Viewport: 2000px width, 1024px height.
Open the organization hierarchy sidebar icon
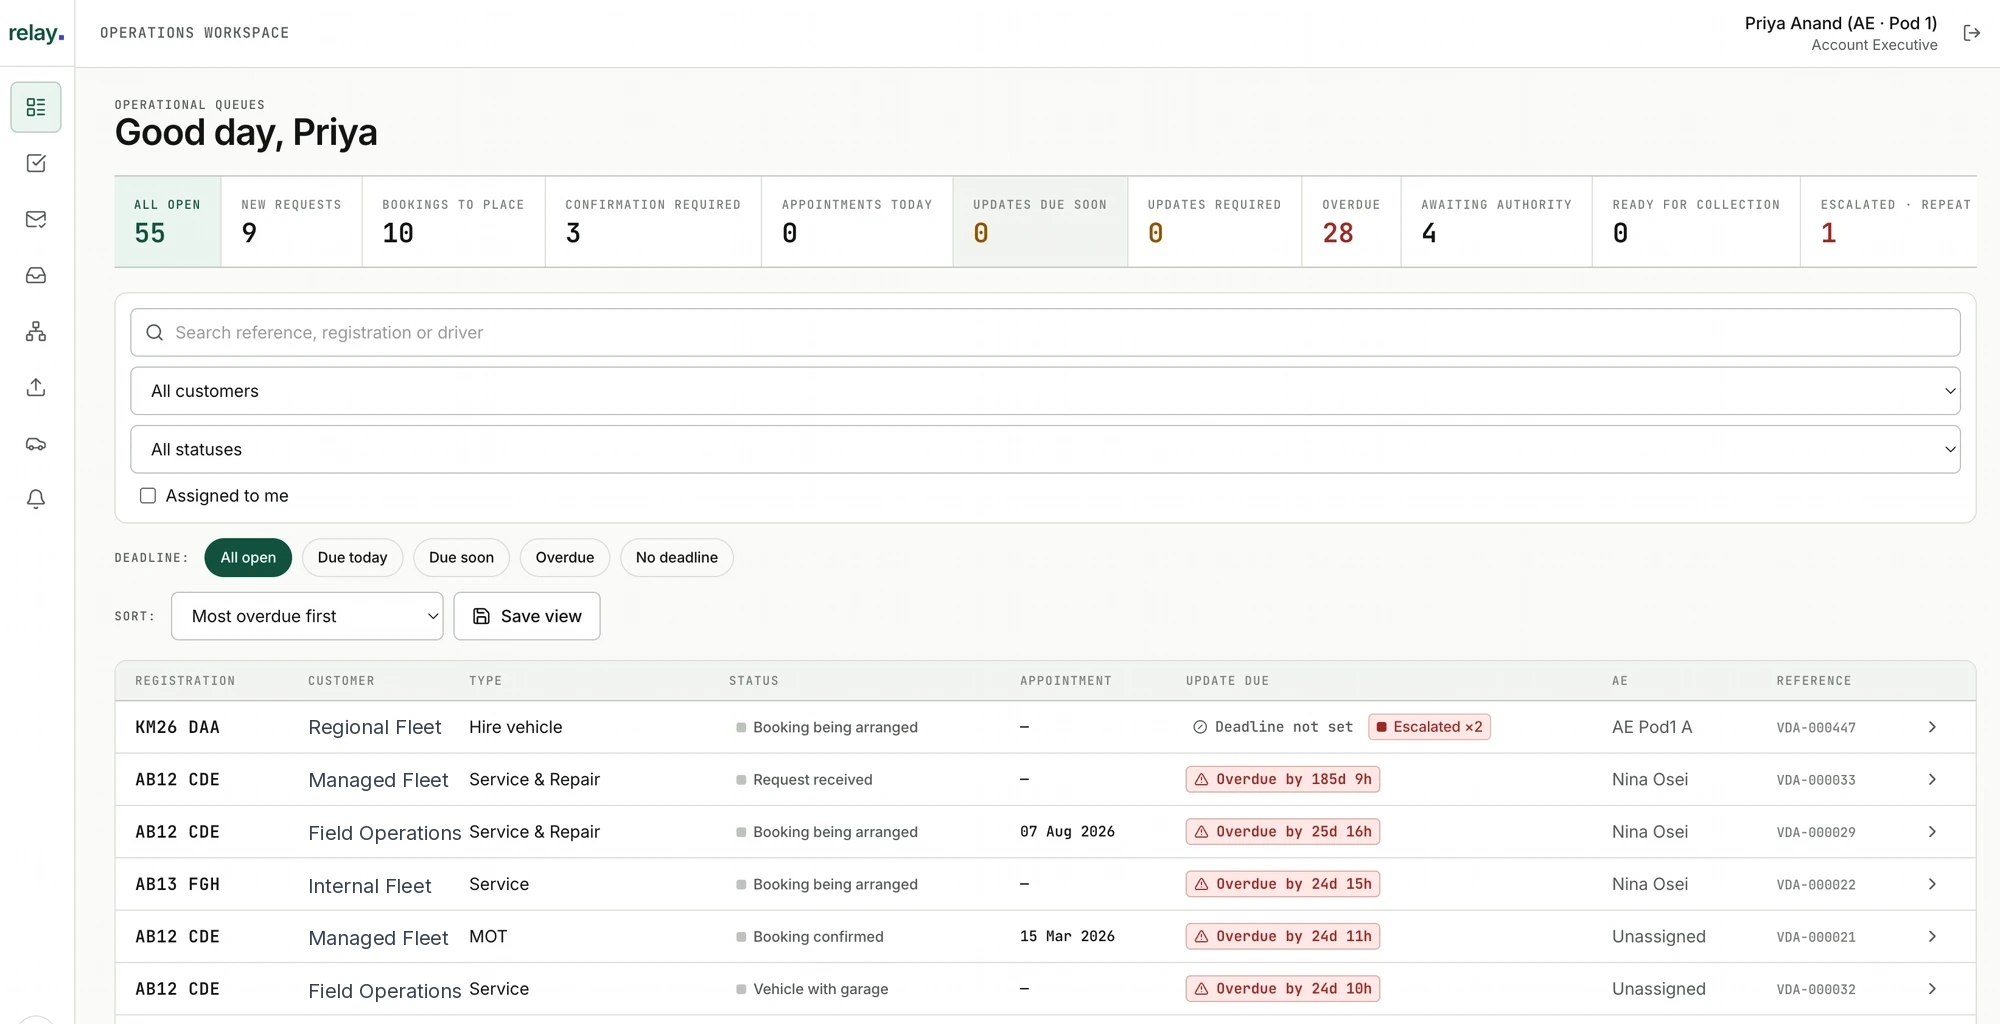point(36,331)
